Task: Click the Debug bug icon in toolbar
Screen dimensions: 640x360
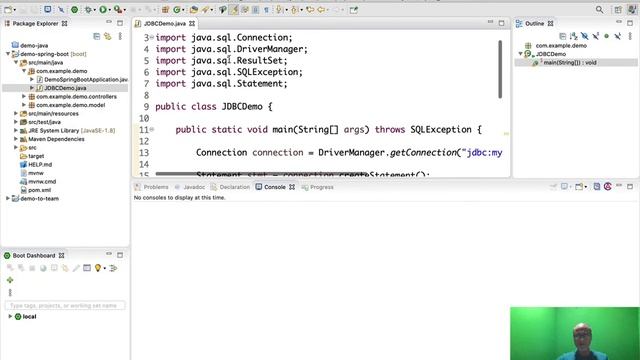Action: tap(88, 9)
